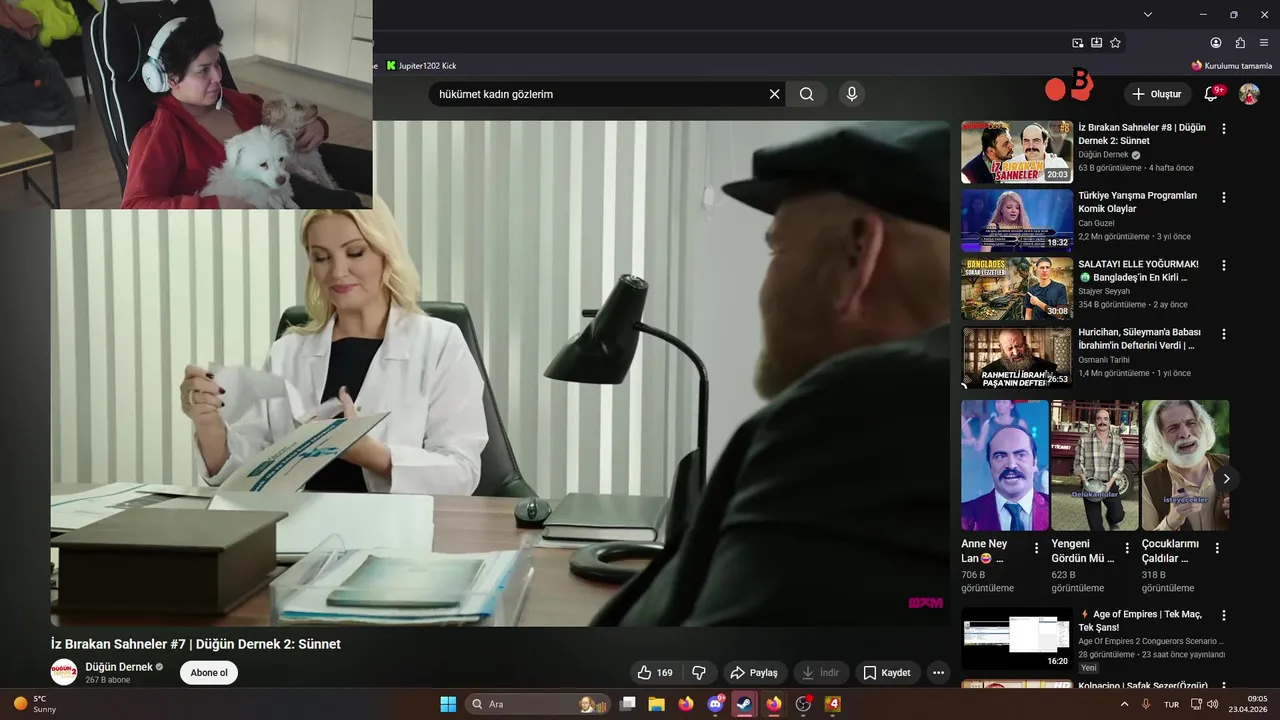
Task: Subscribe with Abone ol button
Action: tap(209, 673)
